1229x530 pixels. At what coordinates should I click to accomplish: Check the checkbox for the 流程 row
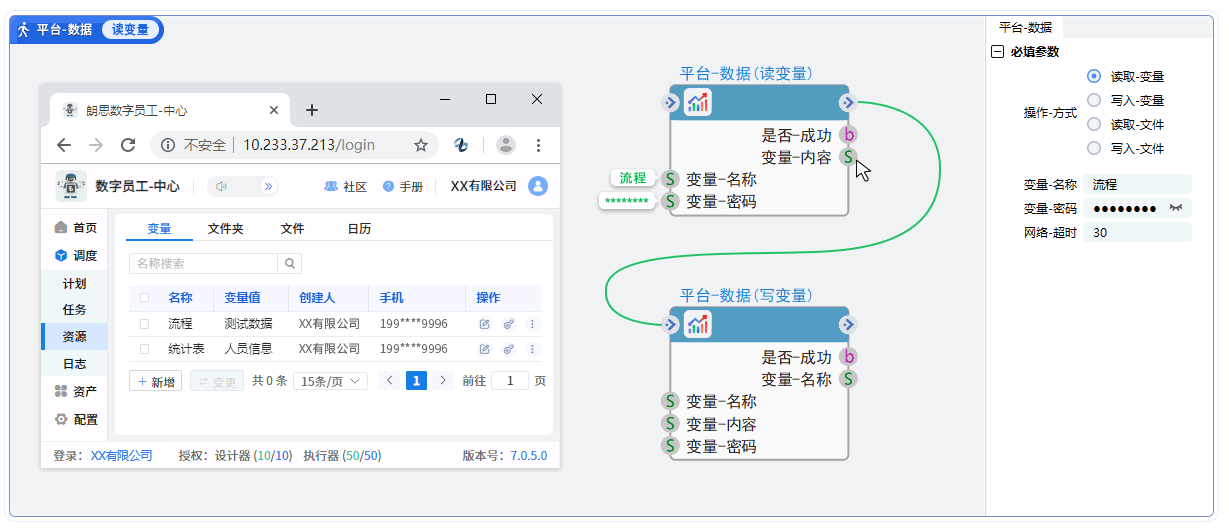click(145, 324)
